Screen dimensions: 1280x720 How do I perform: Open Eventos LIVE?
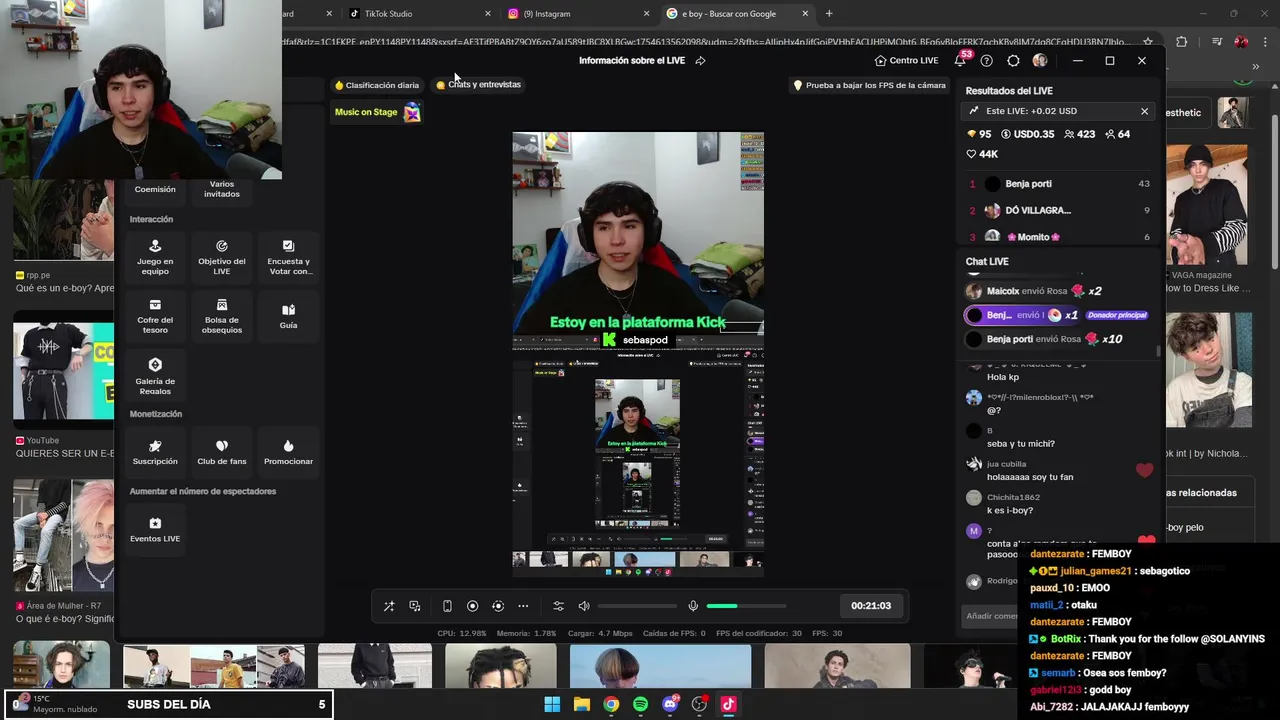tap(155, 529)
